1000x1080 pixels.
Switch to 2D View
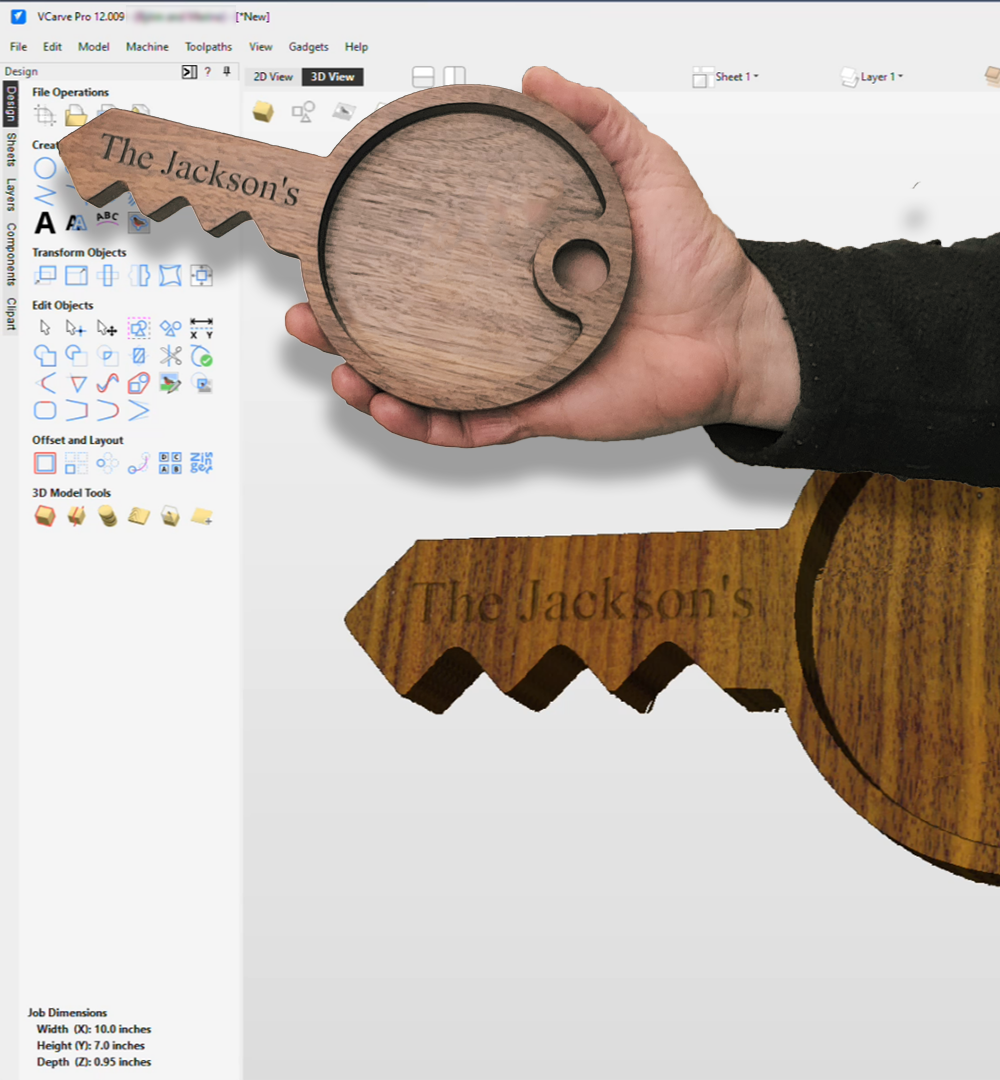tap(272, 76)
